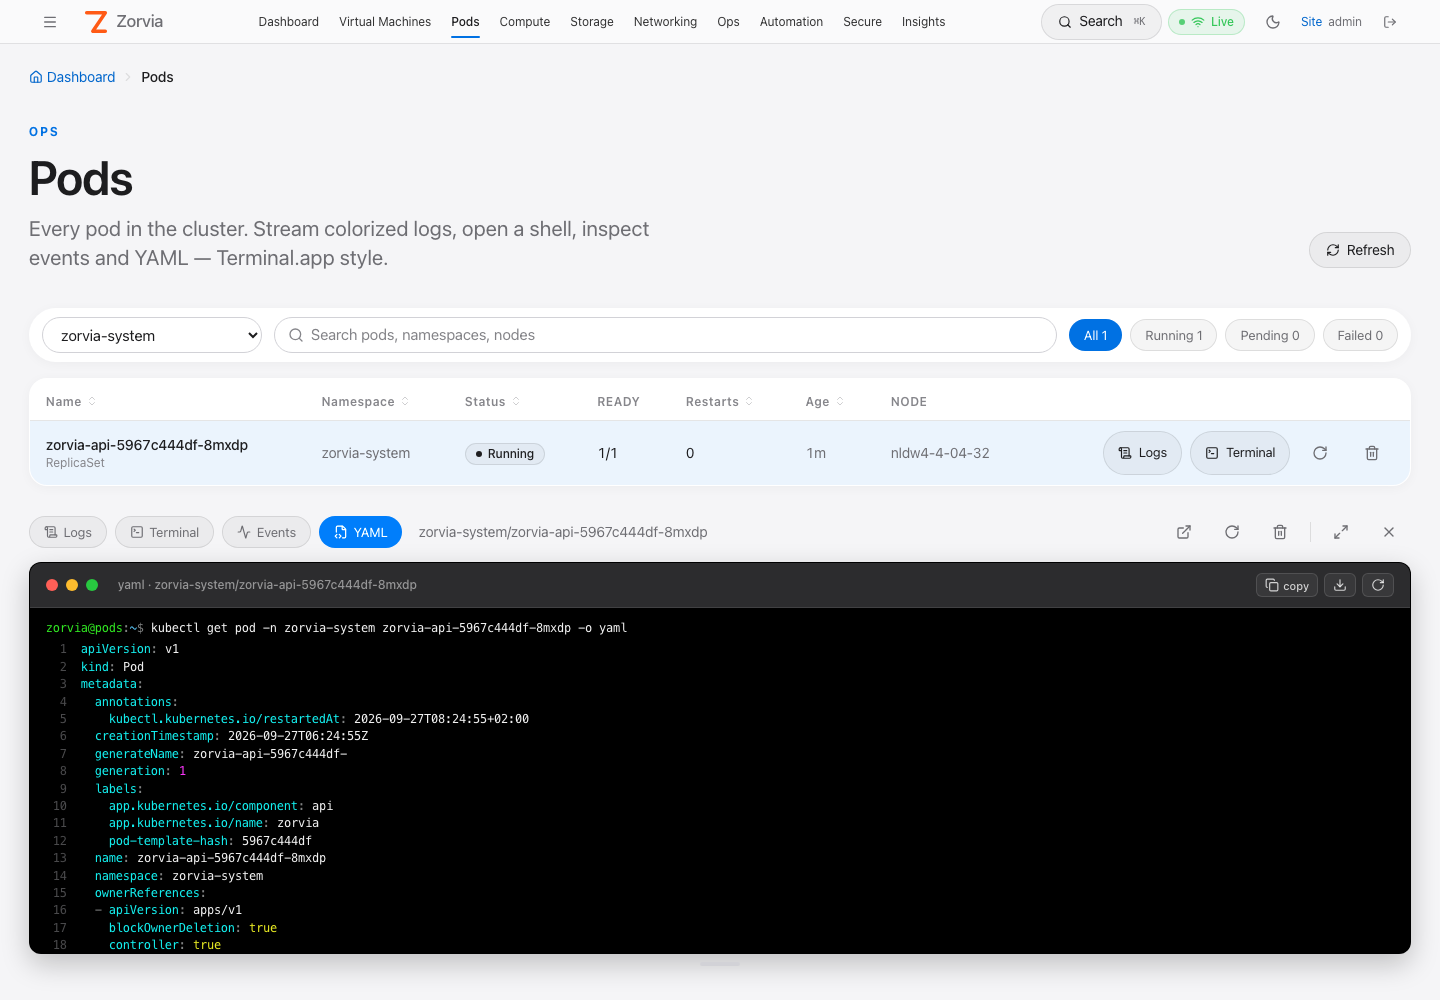The height and width of the screenshot is (1000, 1440).
Task: Restart the zorvia-api-5967c444df-8mxdp pod row icon
Action: 1320,453
